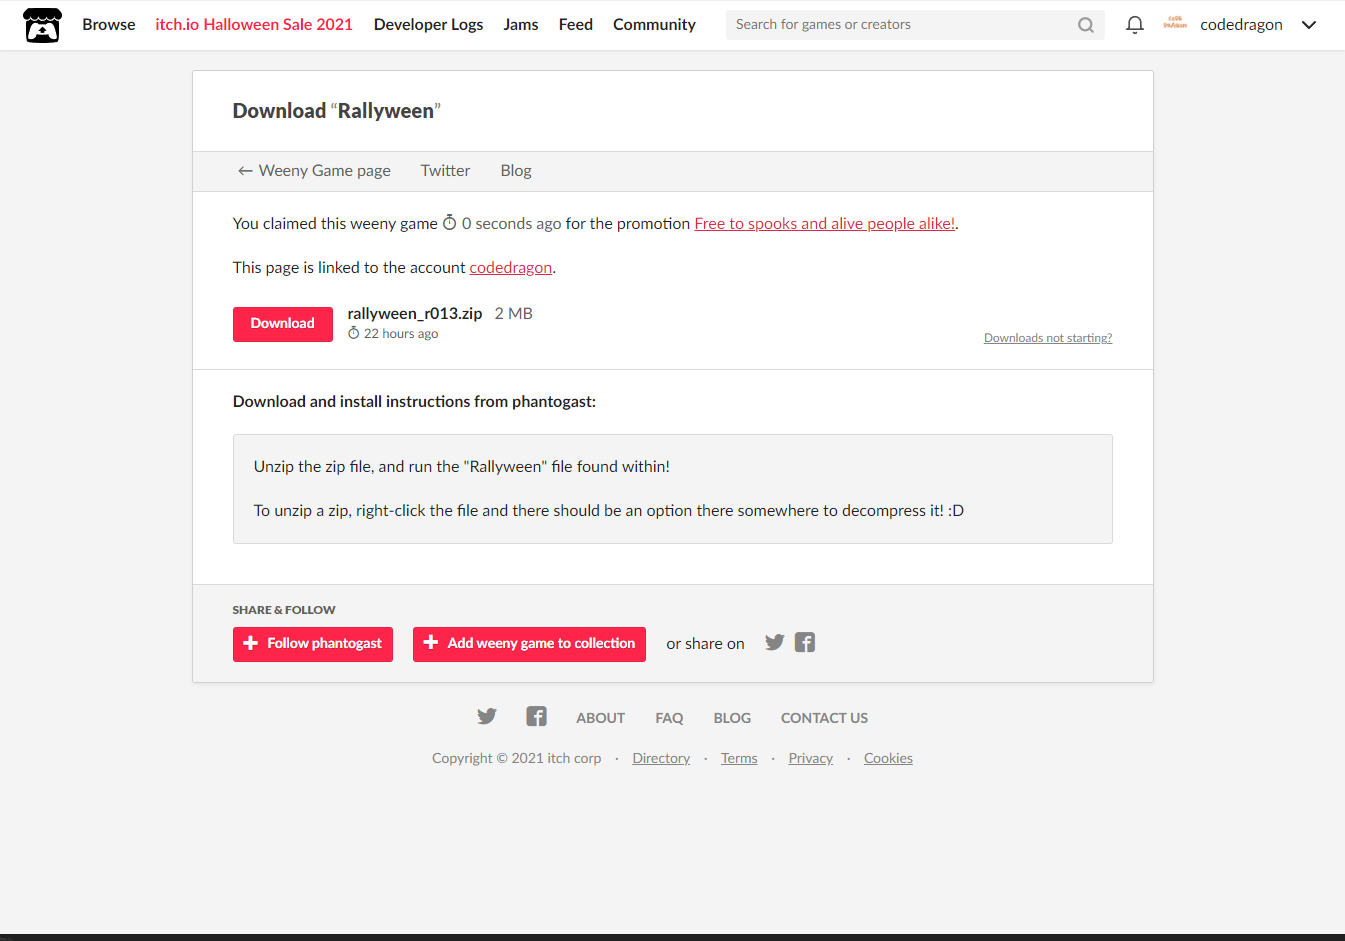Open the itch.io home logo
This screenshot has height=941, width=1345.
(42, 25)
